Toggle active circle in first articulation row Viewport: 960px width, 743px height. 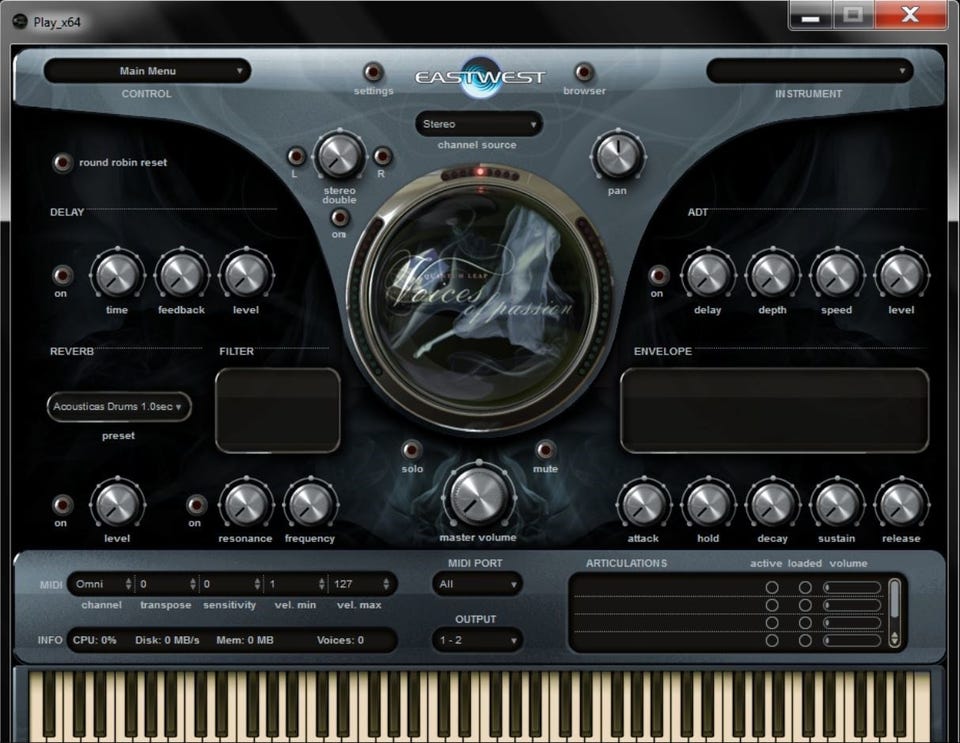click(x=772, y=588)
